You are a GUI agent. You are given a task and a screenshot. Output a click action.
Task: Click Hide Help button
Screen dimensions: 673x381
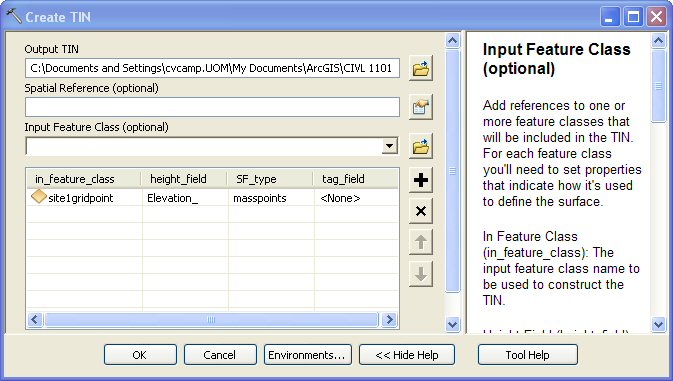coord(406,355)
